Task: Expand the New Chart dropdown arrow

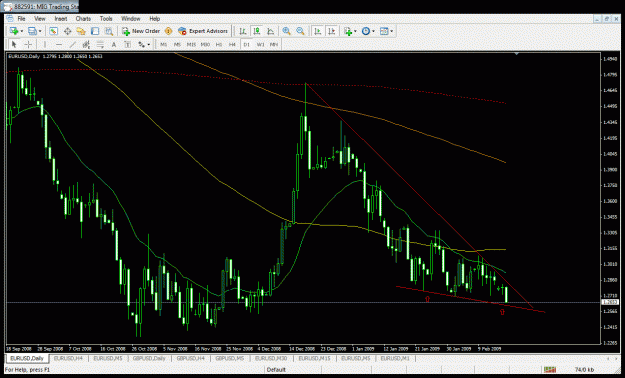Action: tap(22, 31)
